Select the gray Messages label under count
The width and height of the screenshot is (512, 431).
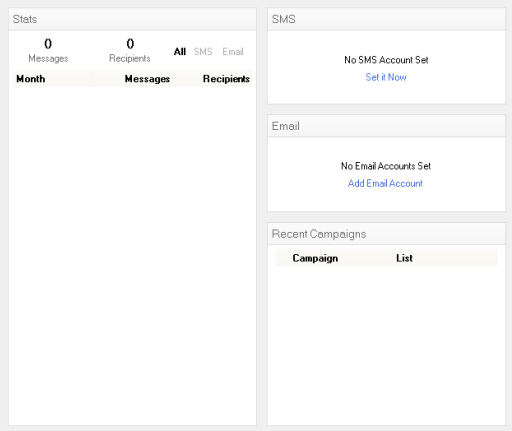[48, 59]
